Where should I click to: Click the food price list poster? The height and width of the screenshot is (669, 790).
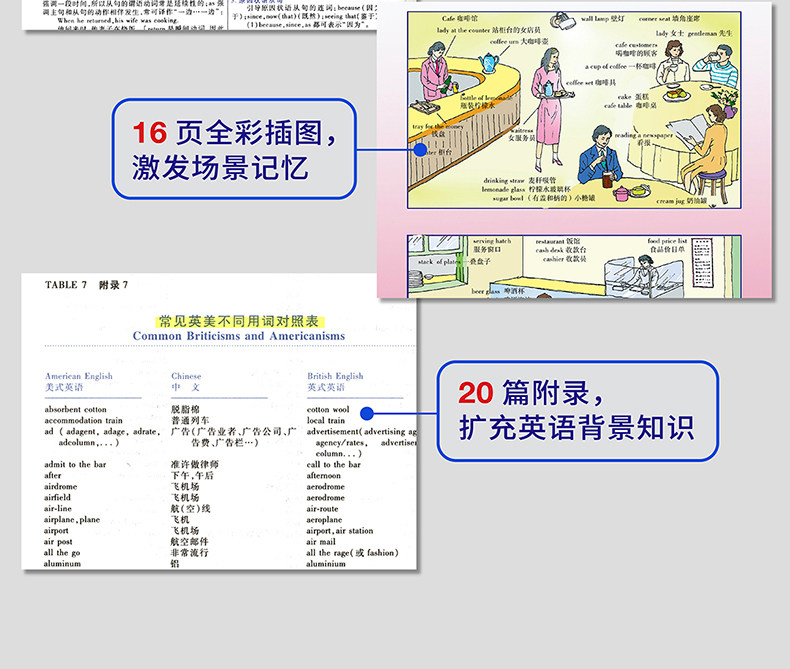702,262
